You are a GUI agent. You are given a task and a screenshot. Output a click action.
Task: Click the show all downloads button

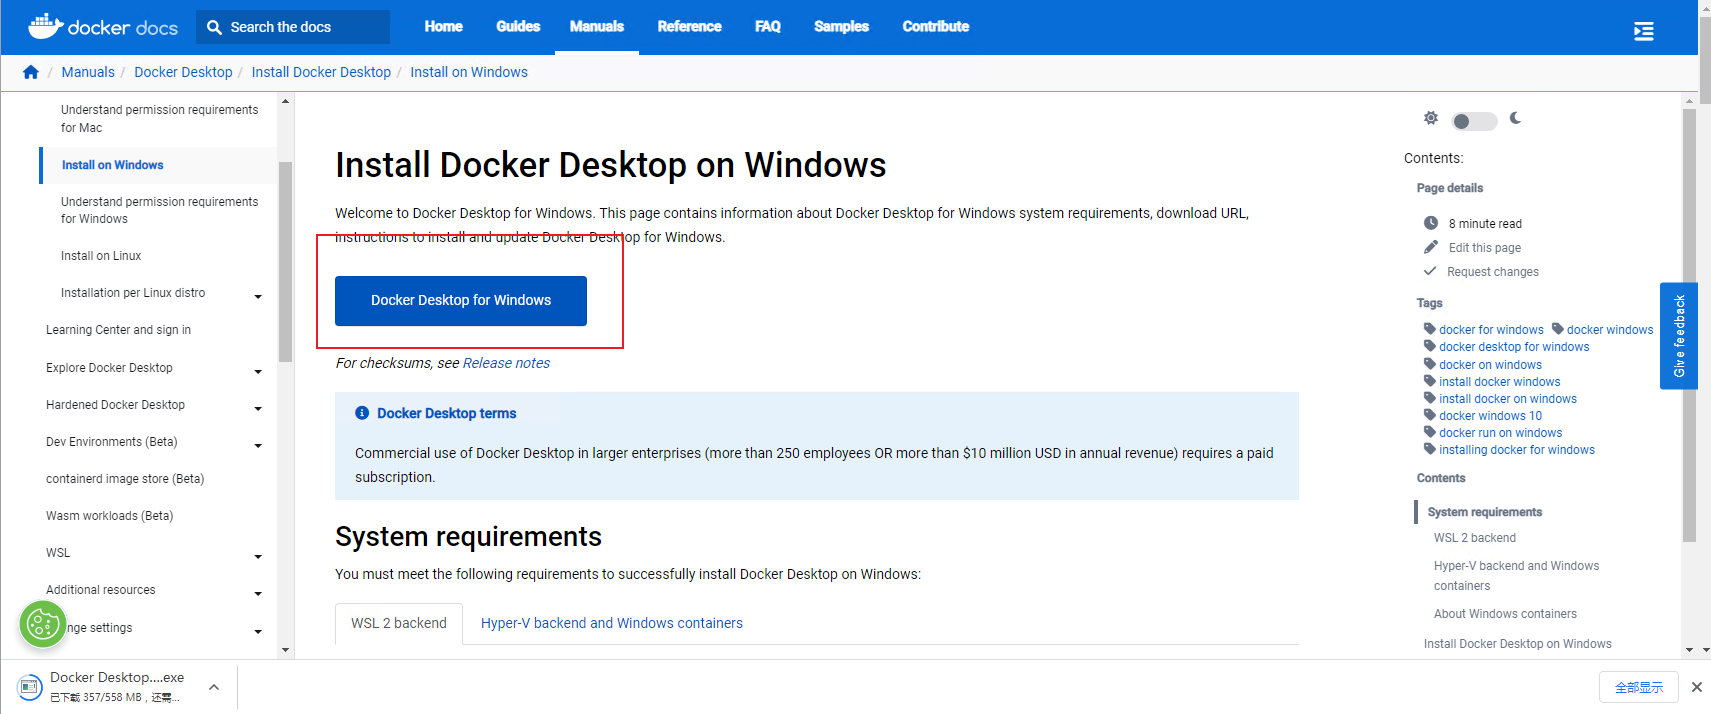1639,687
